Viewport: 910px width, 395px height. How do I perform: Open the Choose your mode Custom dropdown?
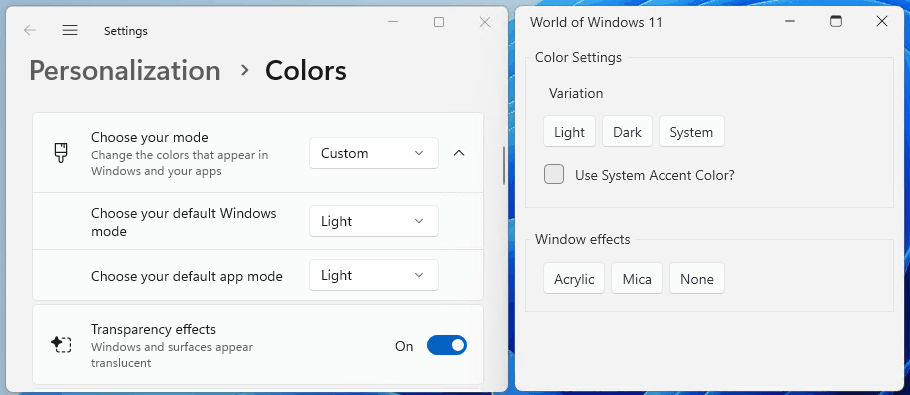374,153
